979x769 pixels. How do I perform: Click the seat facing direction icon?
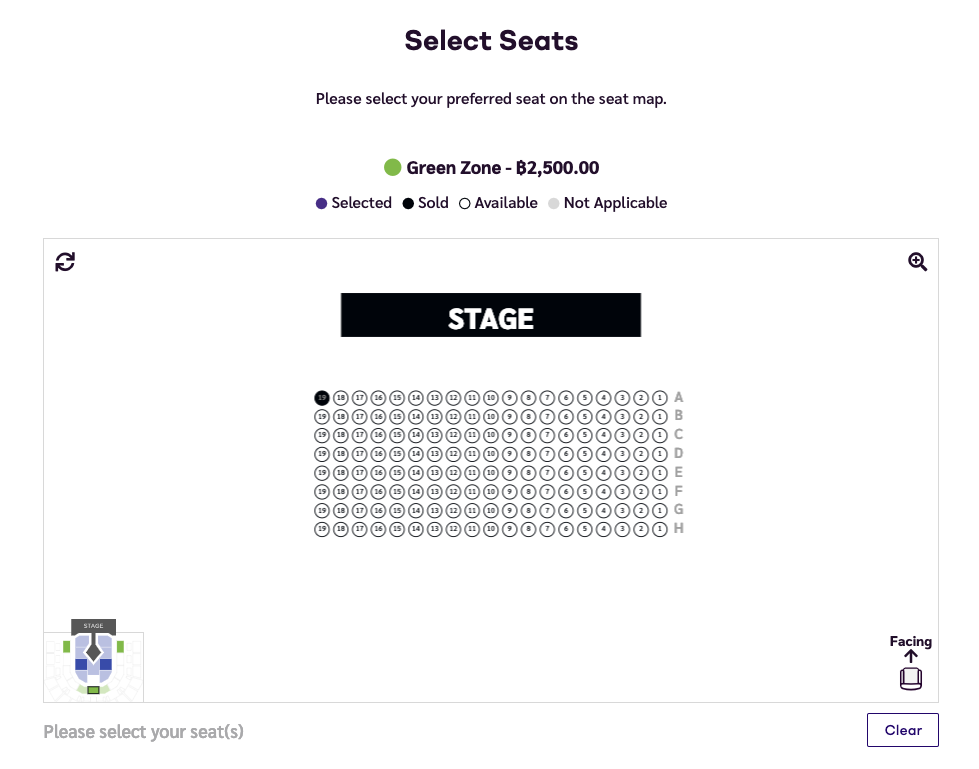click(x=910, y=678)
